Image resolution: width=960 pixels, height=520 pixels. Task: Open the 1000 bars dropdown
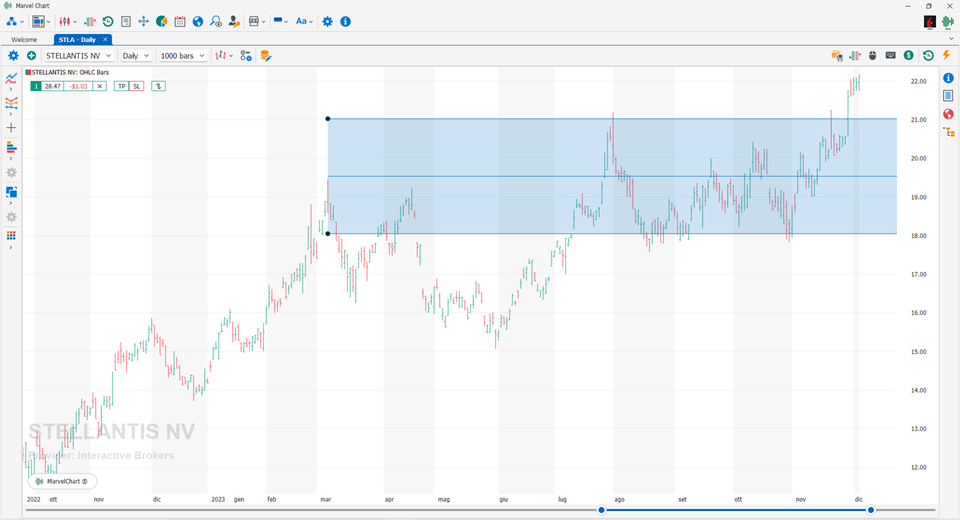[182, 56]
